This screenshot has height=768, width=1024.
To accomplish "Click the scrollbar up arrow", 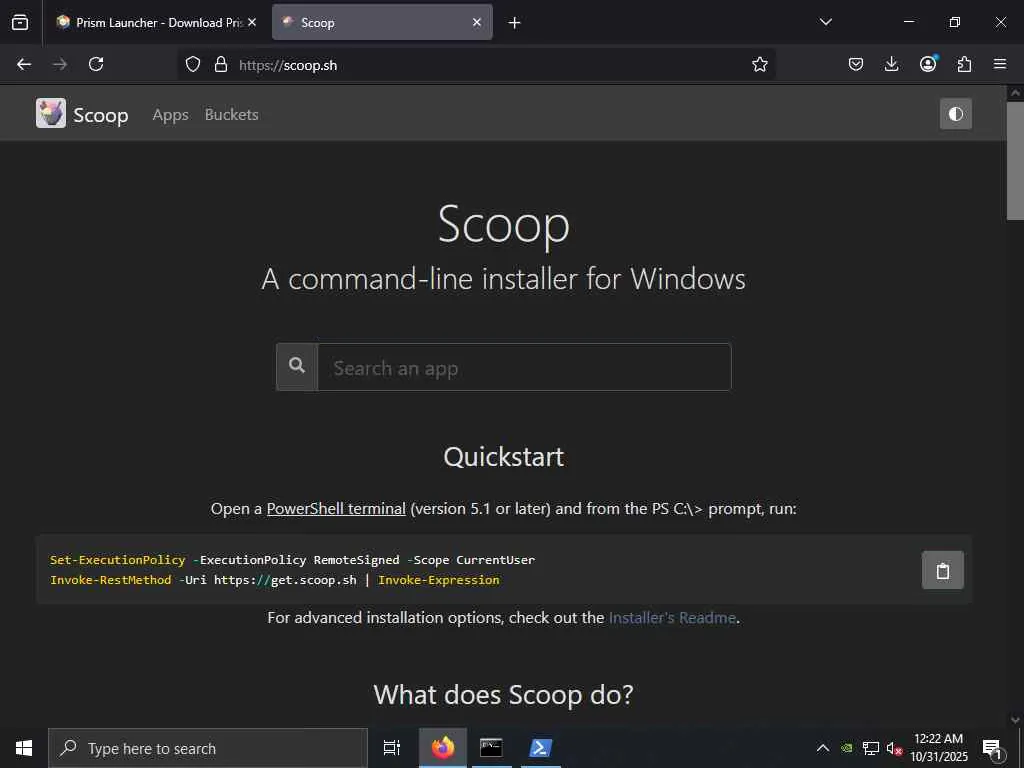I will point(1015,93).
